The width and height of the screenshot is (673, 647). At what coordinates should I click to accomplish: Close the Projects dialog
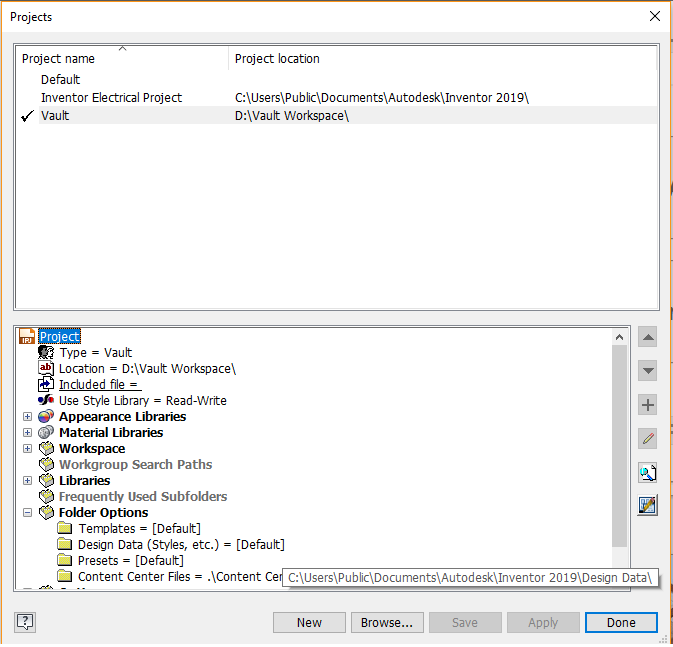click(655, 16)
